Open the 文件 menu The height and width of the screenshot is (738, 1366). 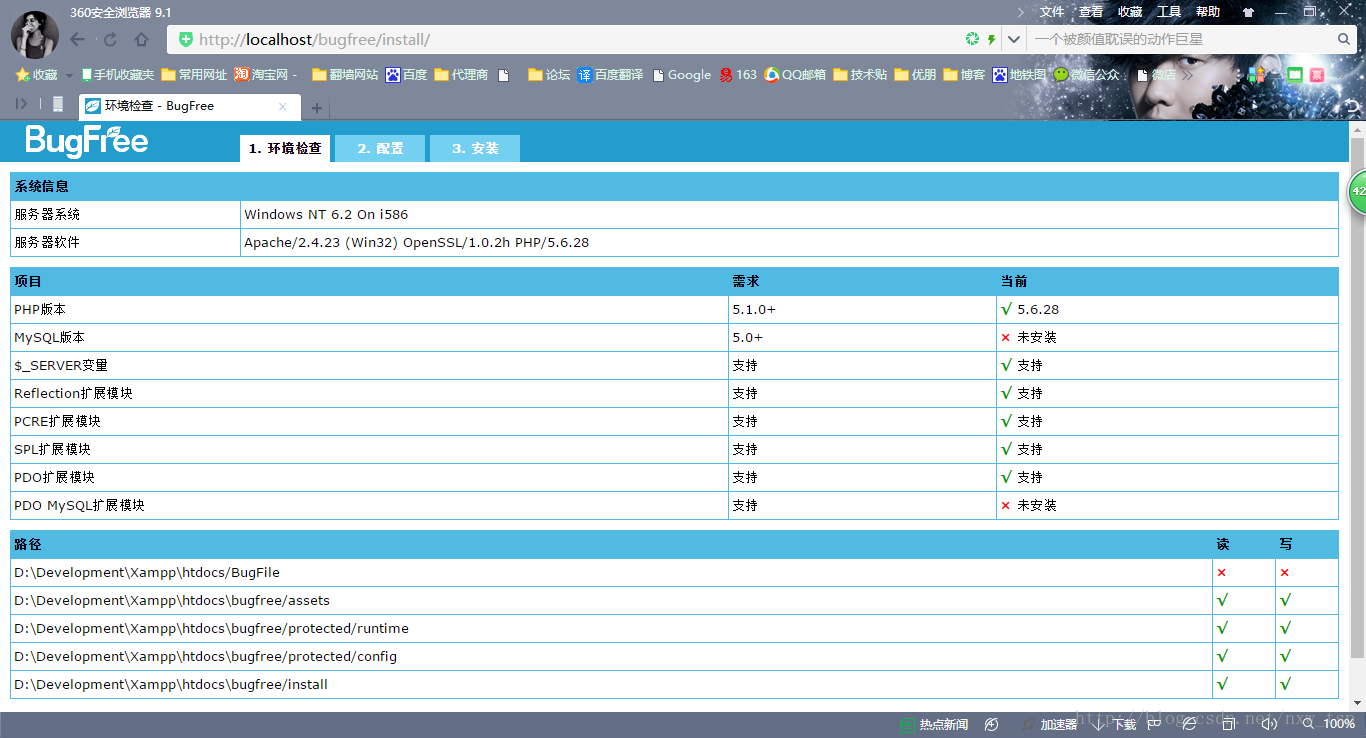click(x=1052, y=12)
